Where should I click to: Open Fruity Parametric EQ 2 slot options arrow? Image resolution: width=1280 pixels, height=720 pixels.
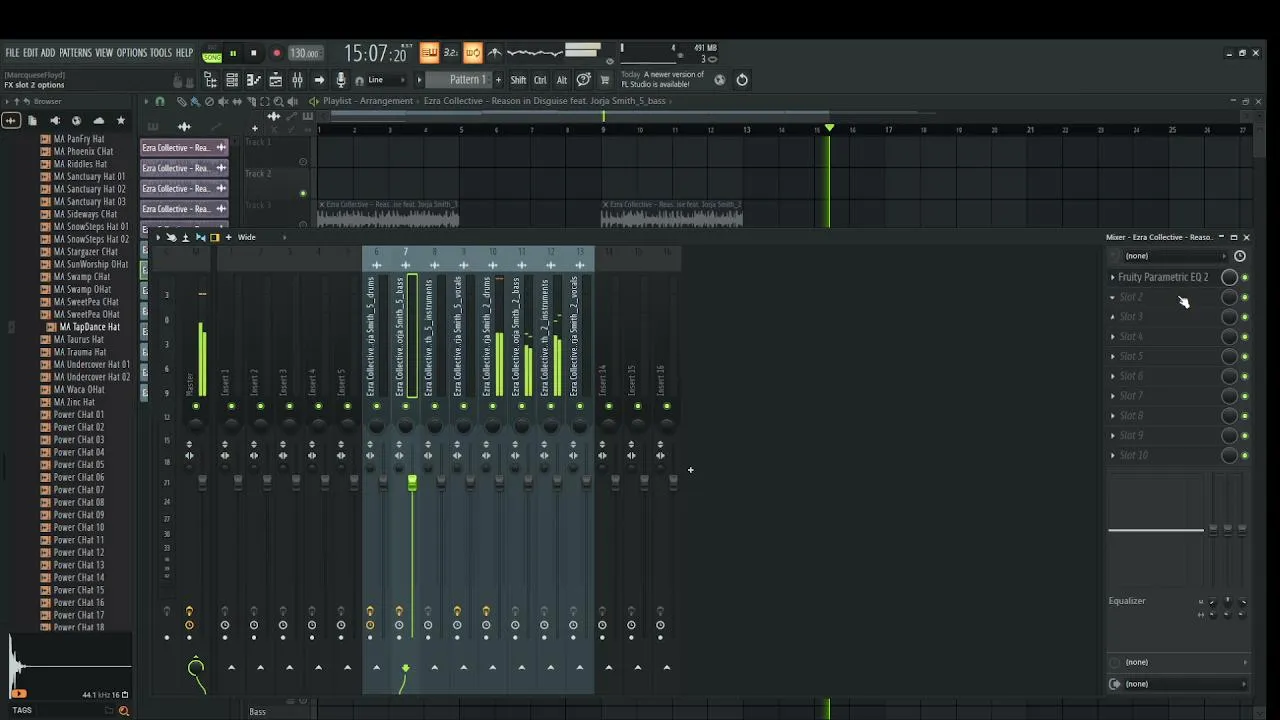click(1113, 277)
